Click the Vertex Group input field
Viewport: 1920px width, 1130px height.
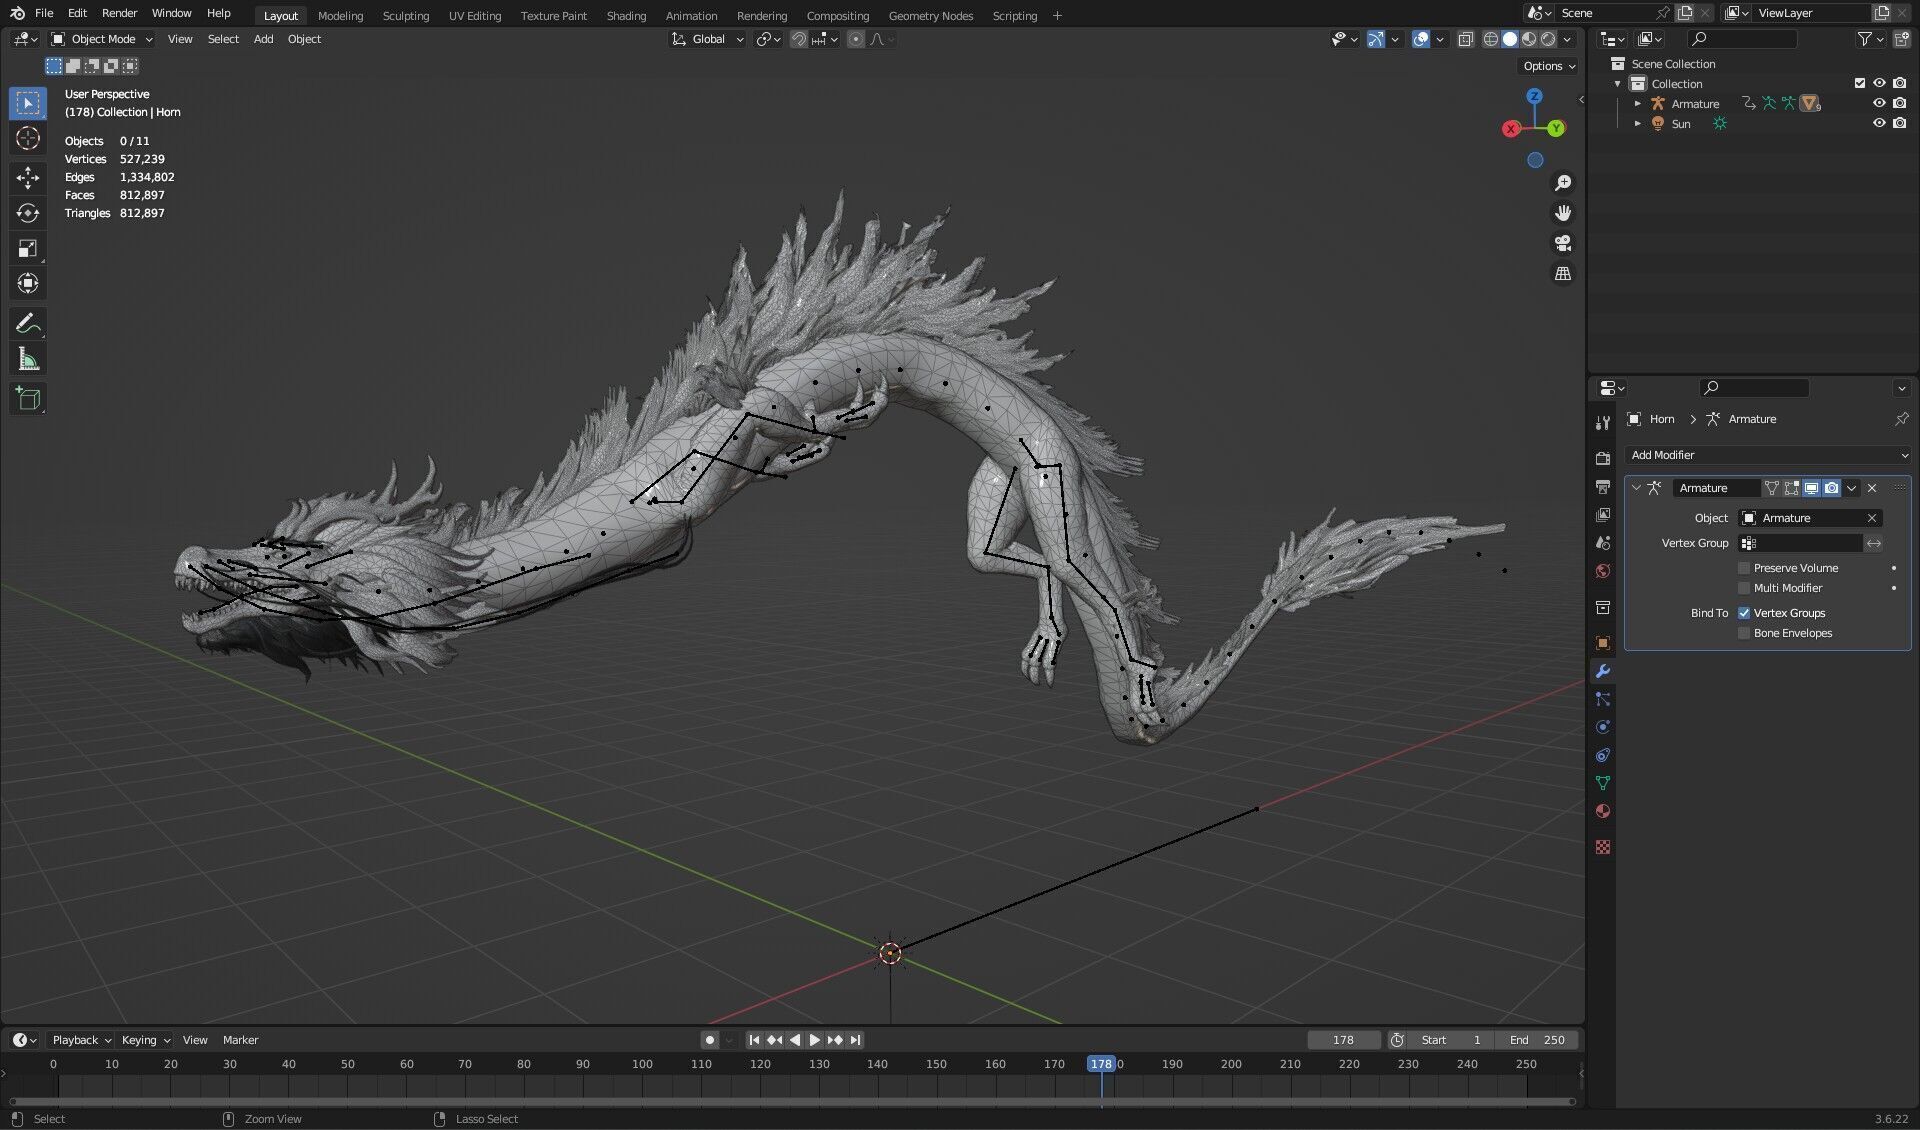(1800, 543)
